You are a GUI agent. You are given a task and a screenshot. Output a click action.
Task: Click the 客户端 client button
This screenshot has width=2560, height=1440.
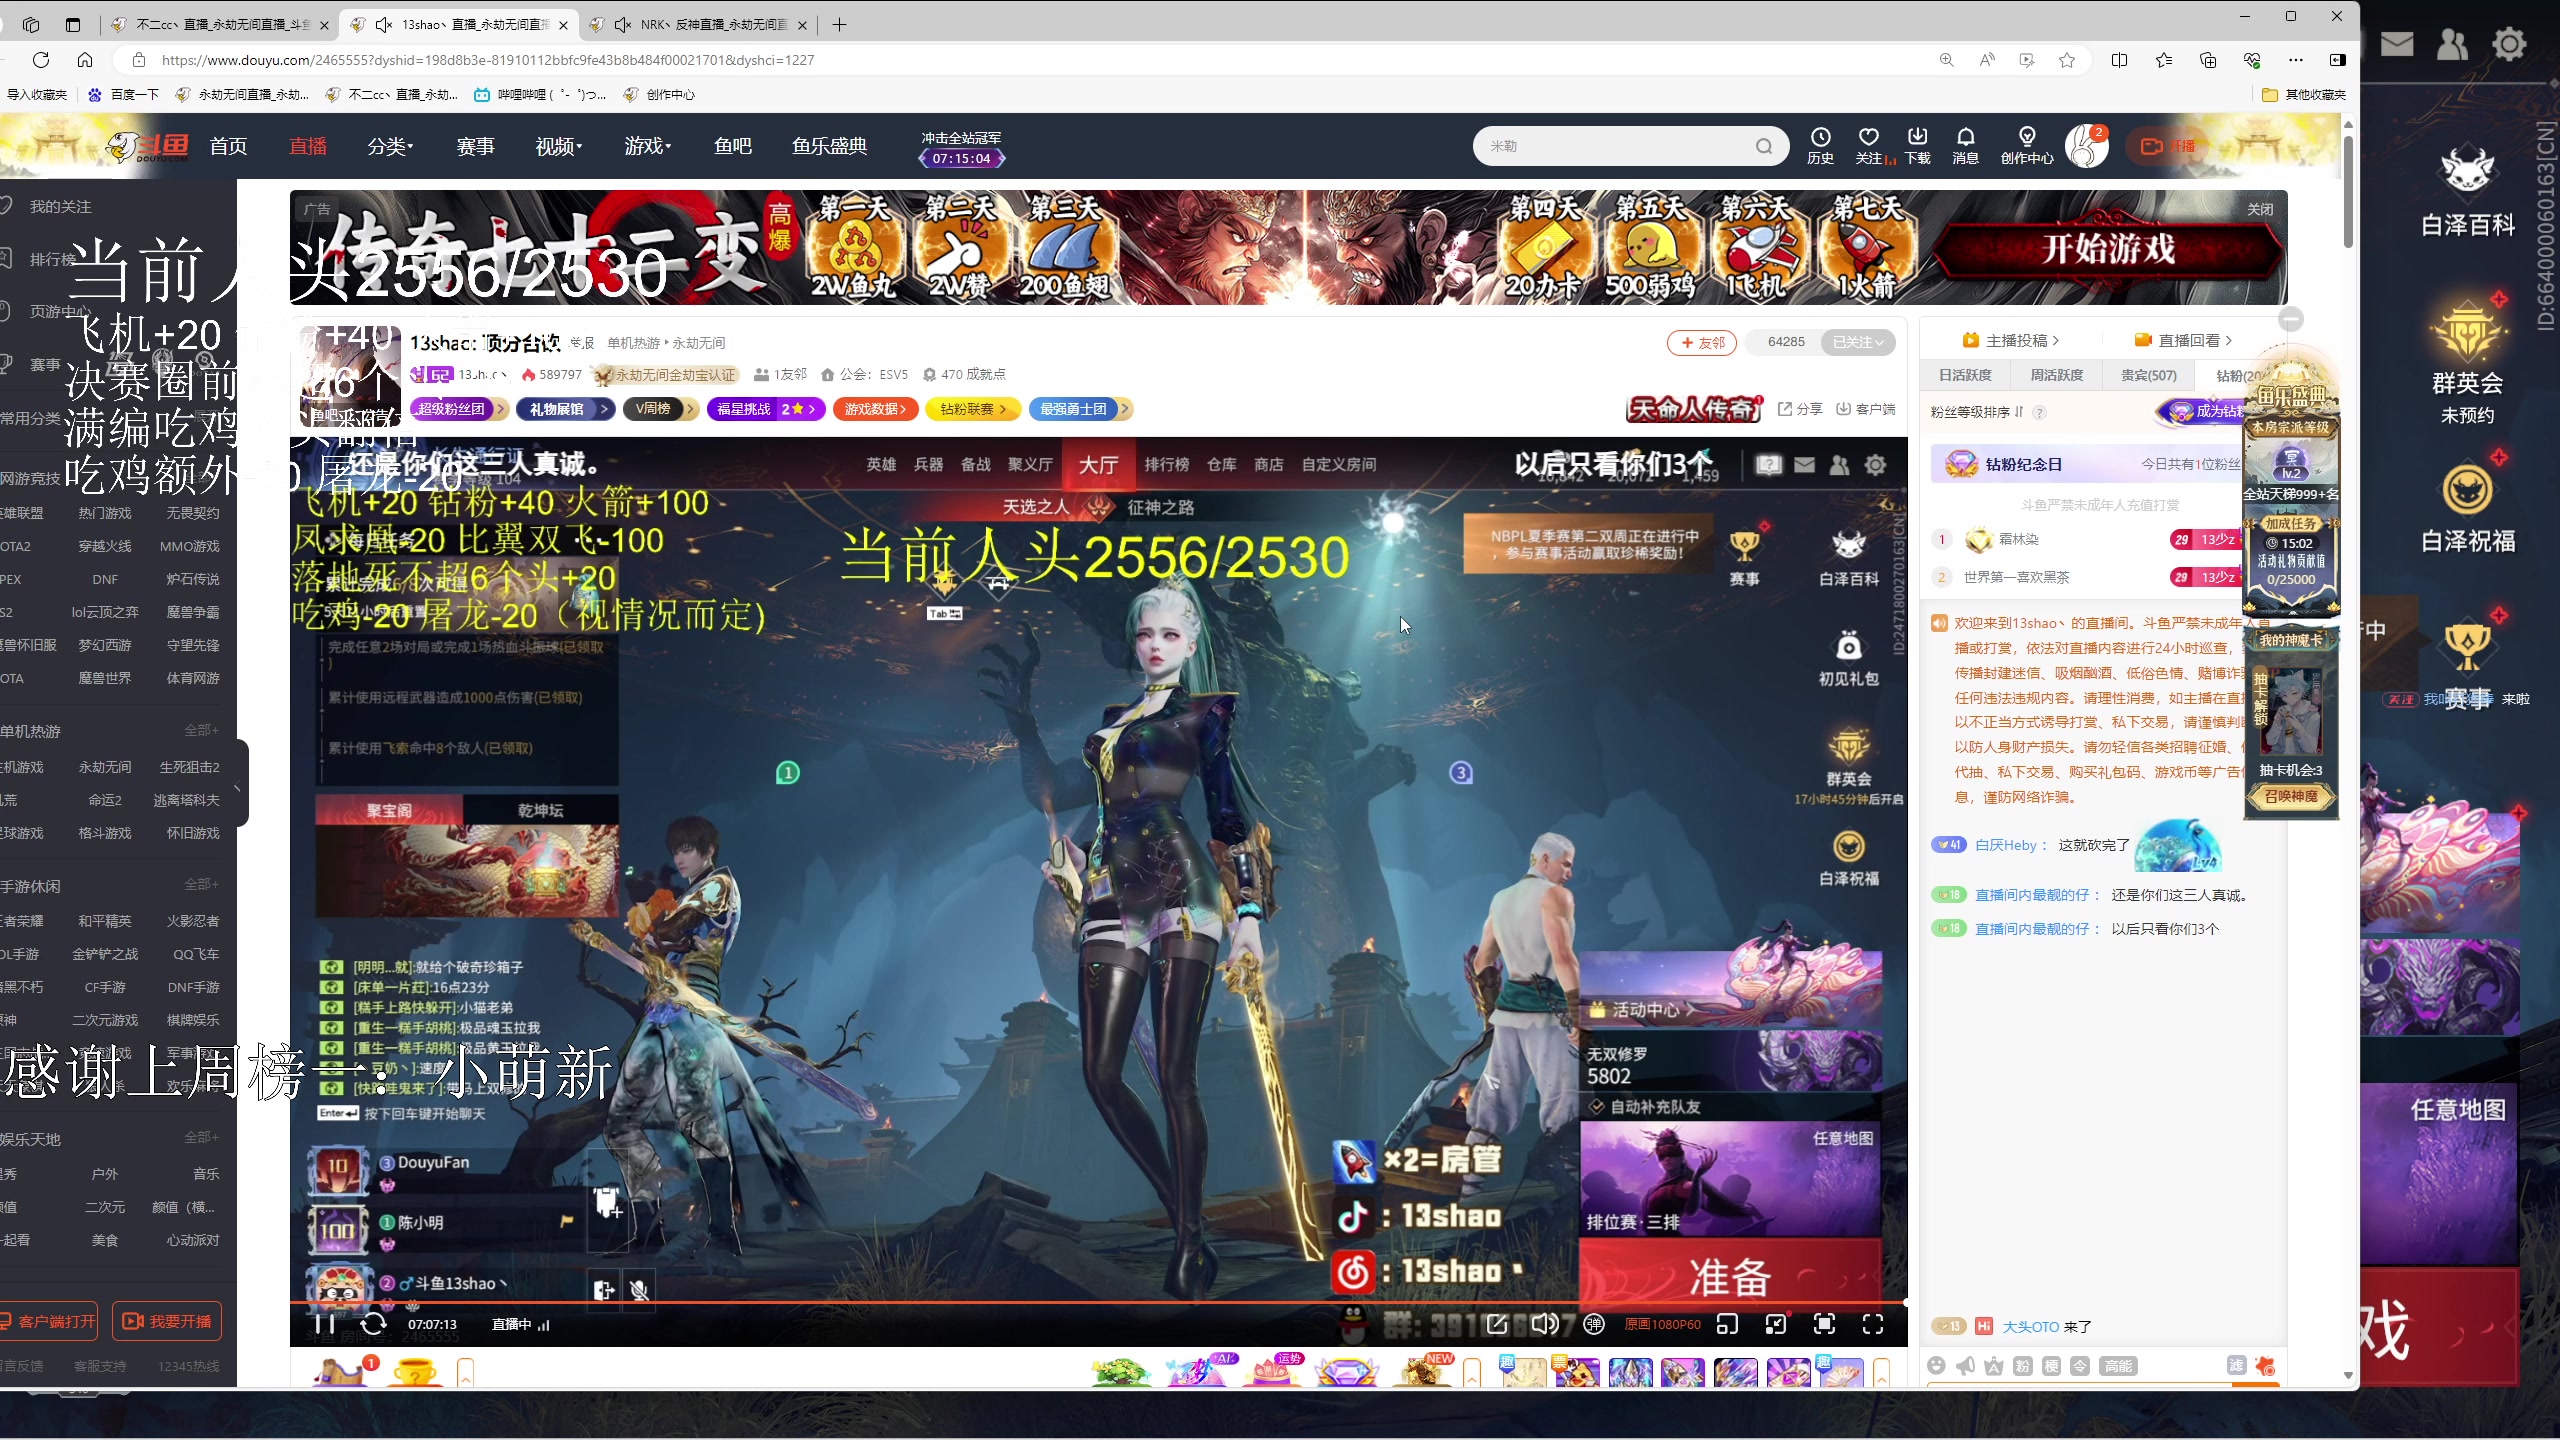tap(1866, 409)
